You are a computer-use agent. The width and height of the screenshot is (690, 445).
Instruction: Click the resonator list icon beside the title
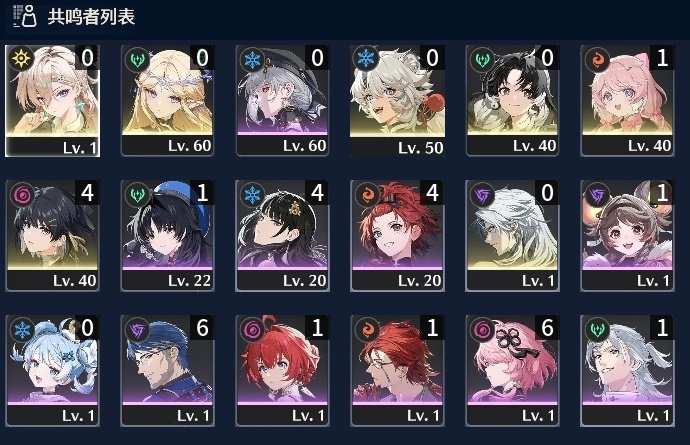25,17
